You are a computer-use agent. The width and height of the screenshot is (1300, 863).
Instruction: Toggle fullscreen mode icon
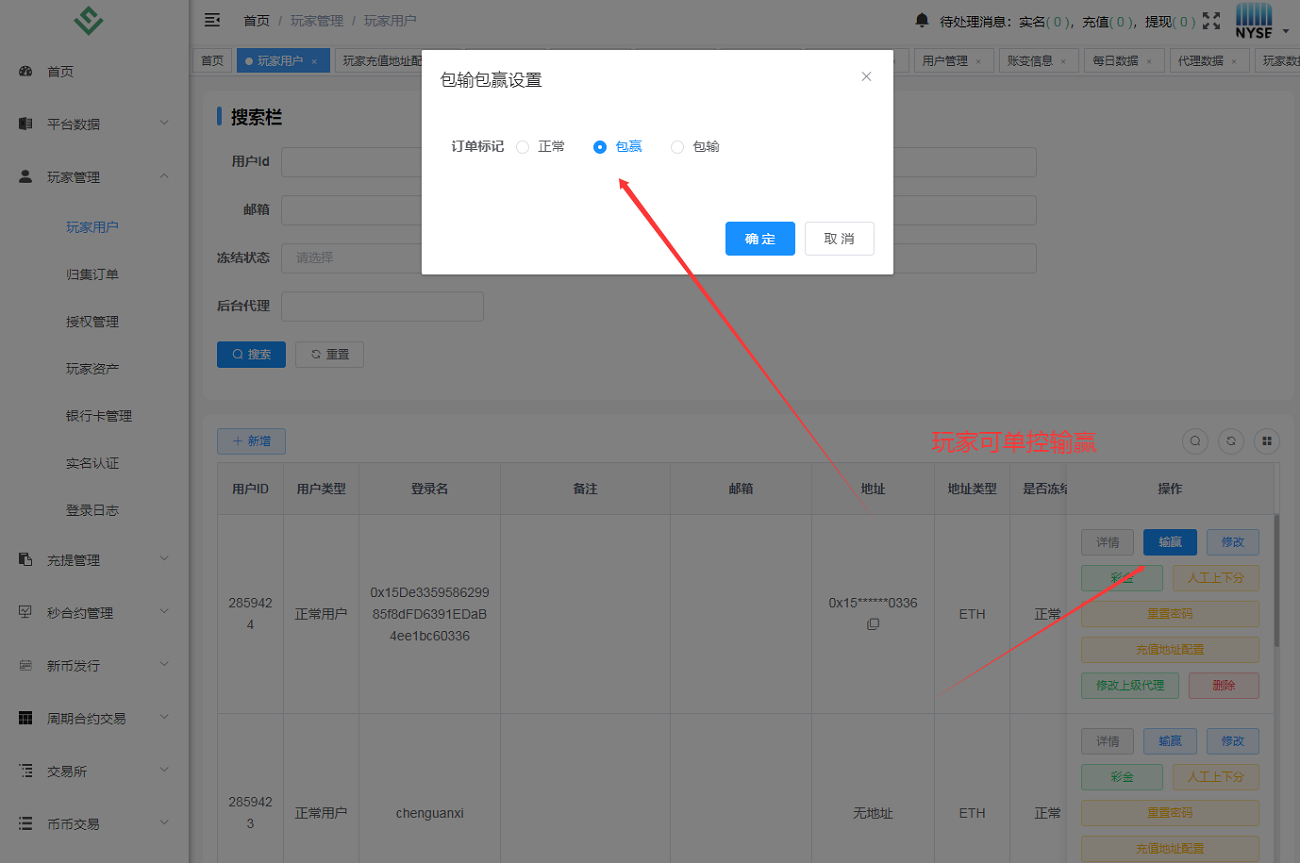pyautogui.click(x=1211, y=20)
